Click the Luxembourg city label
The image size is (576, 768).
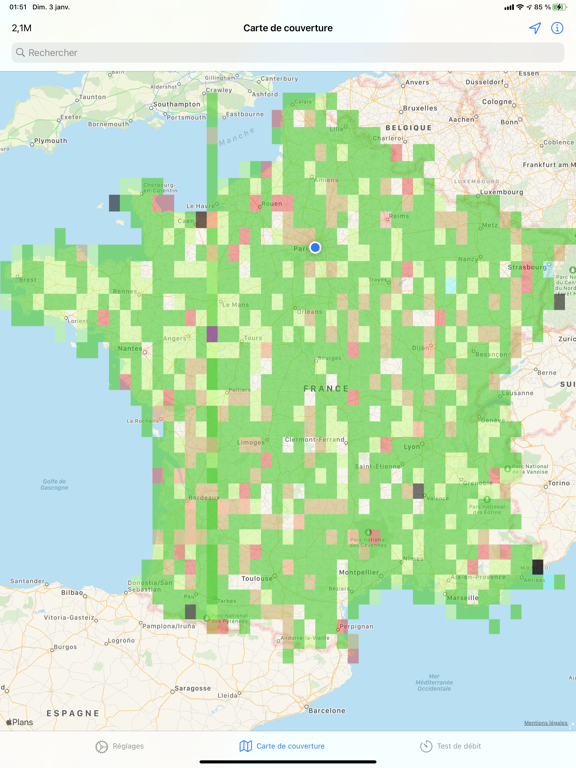coord(502,192)
